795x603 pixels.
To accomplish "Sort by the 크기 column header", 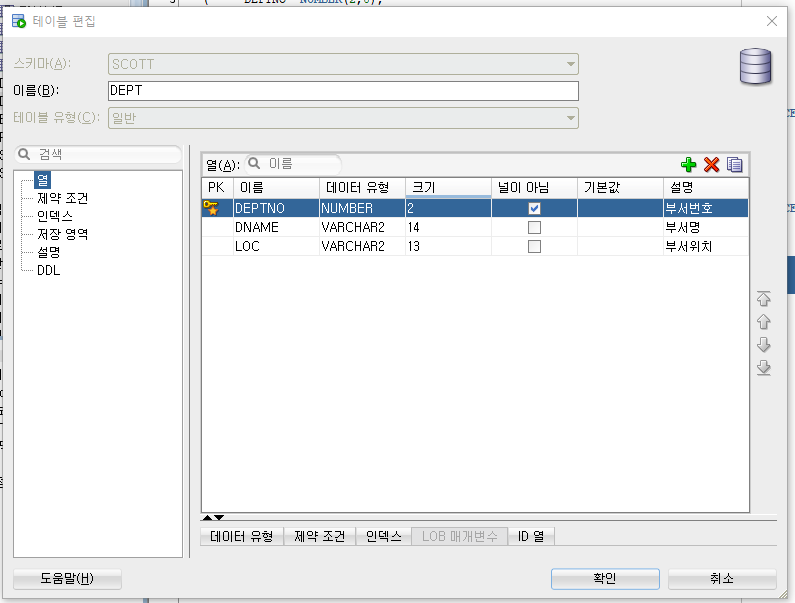I will pos(448,188).
